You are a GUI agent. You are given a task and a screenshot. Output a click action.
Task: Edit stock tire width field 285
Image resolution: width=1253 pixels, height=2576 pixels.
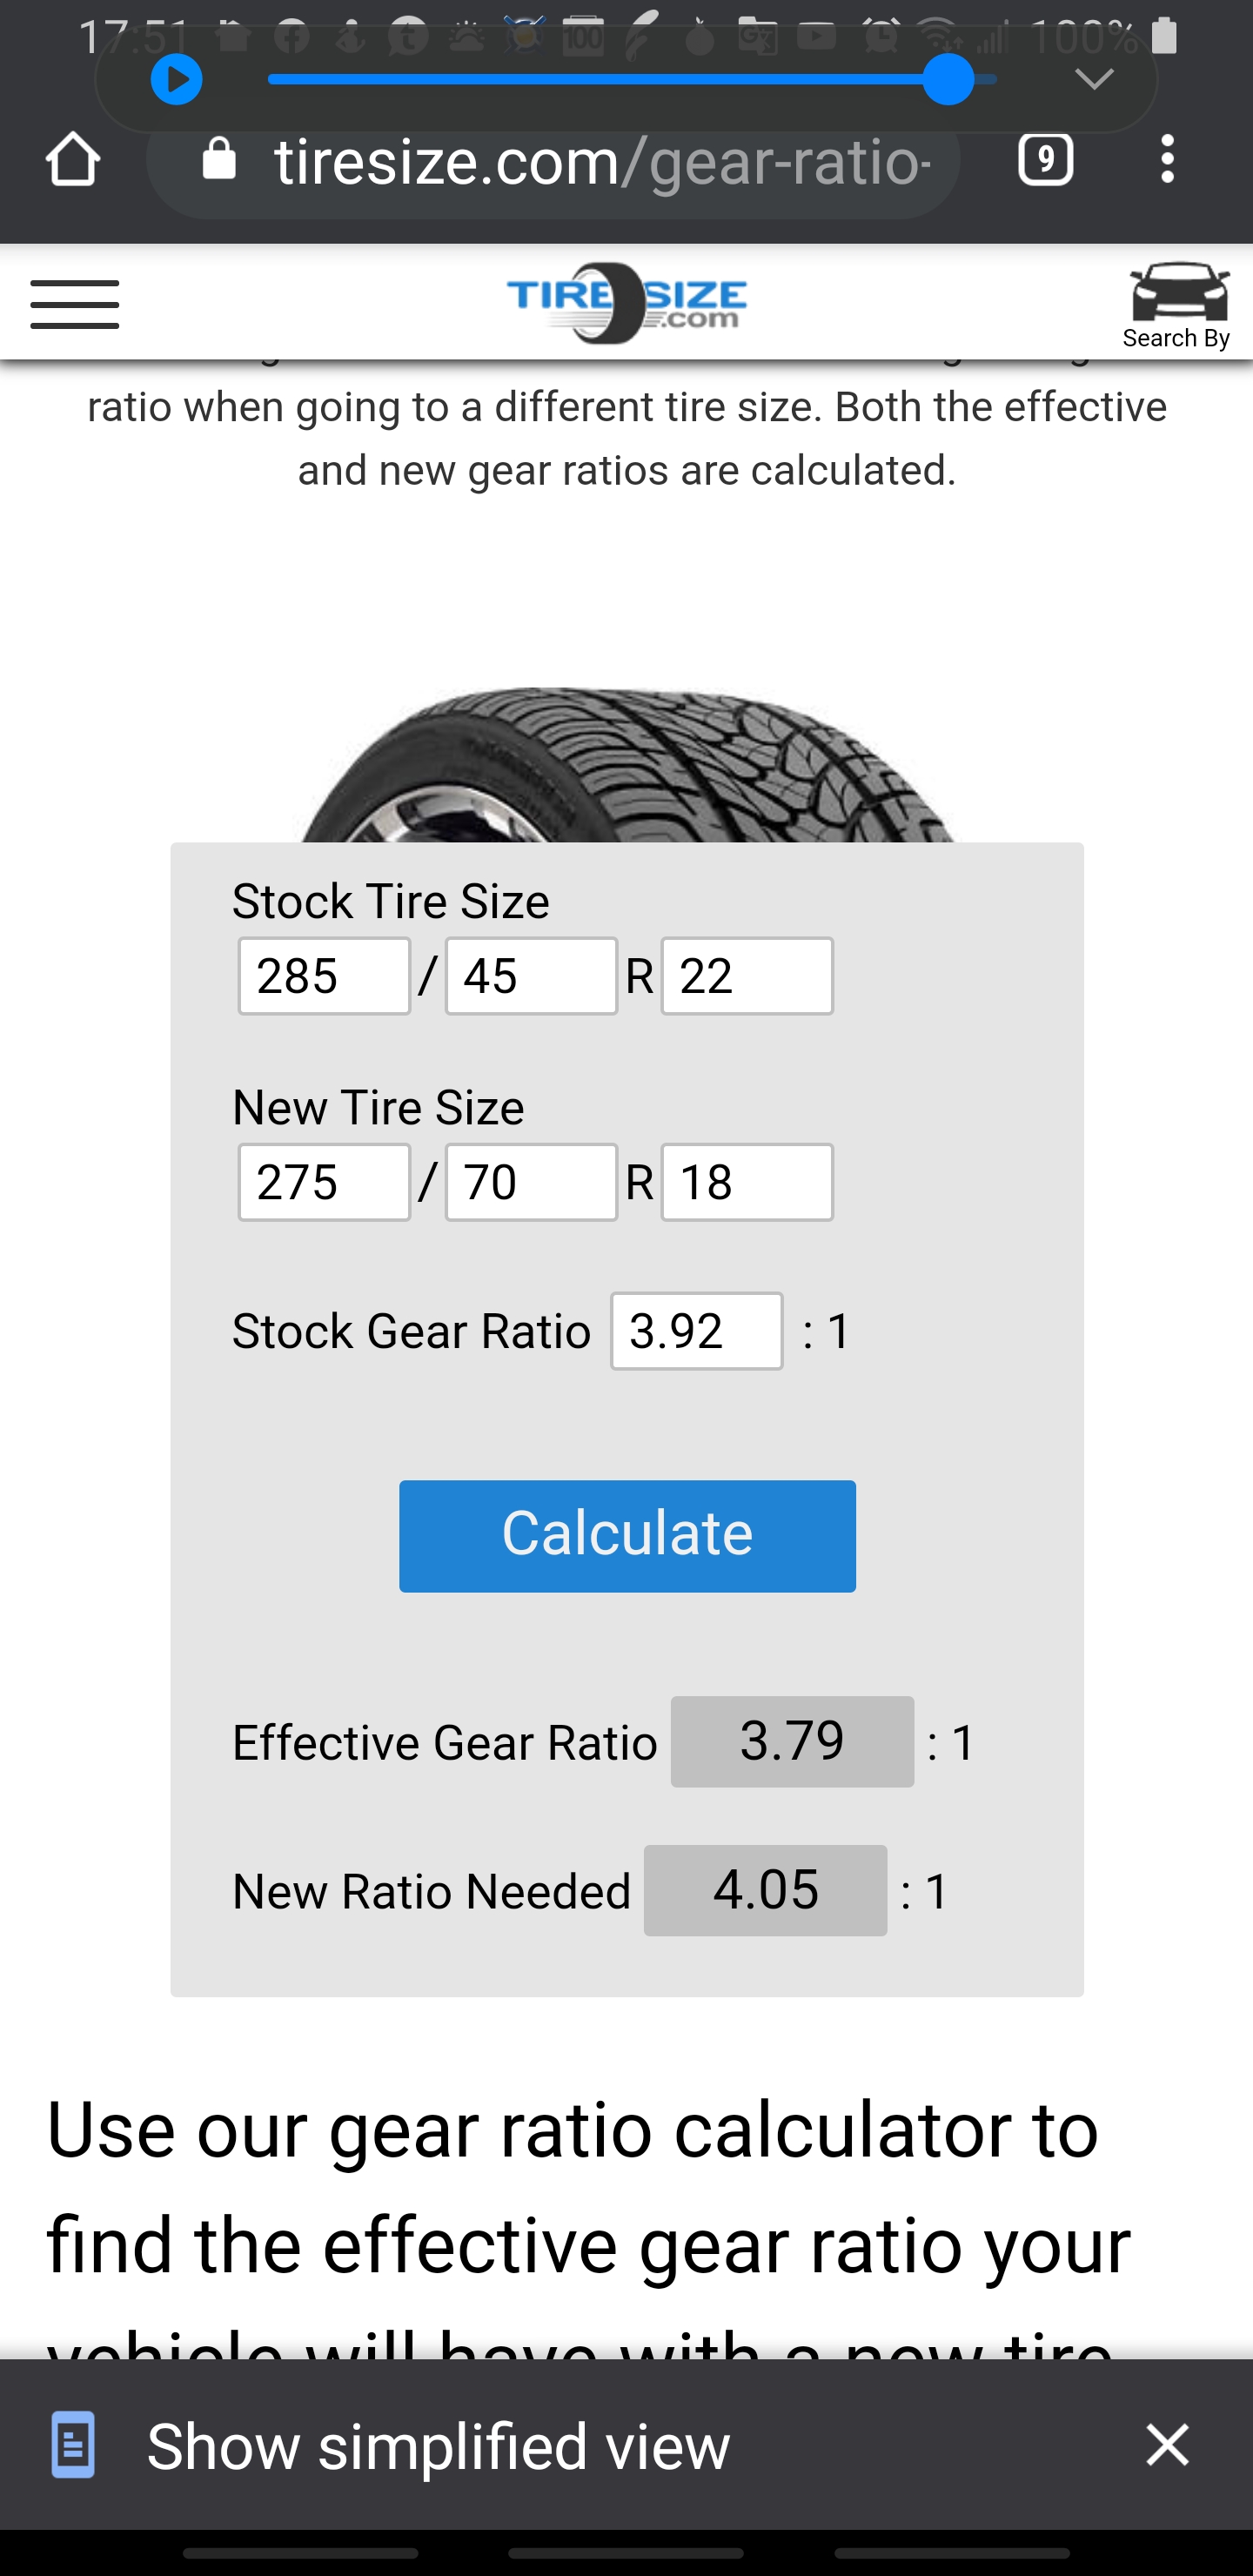tap(324, 976)
